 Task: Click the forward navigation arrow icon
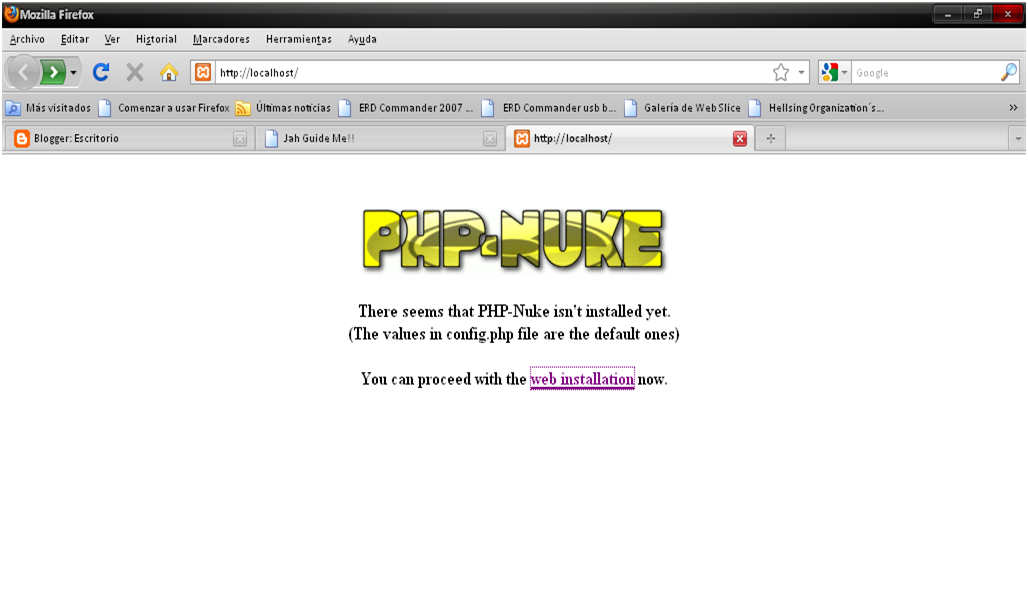[x=54, y=71]
